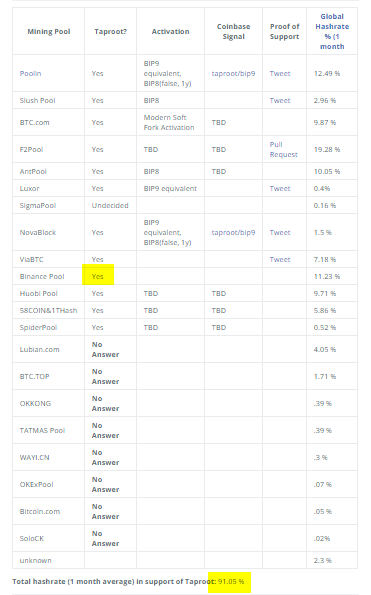
Task: Select the Mining Pool column header
Action: 49,31
